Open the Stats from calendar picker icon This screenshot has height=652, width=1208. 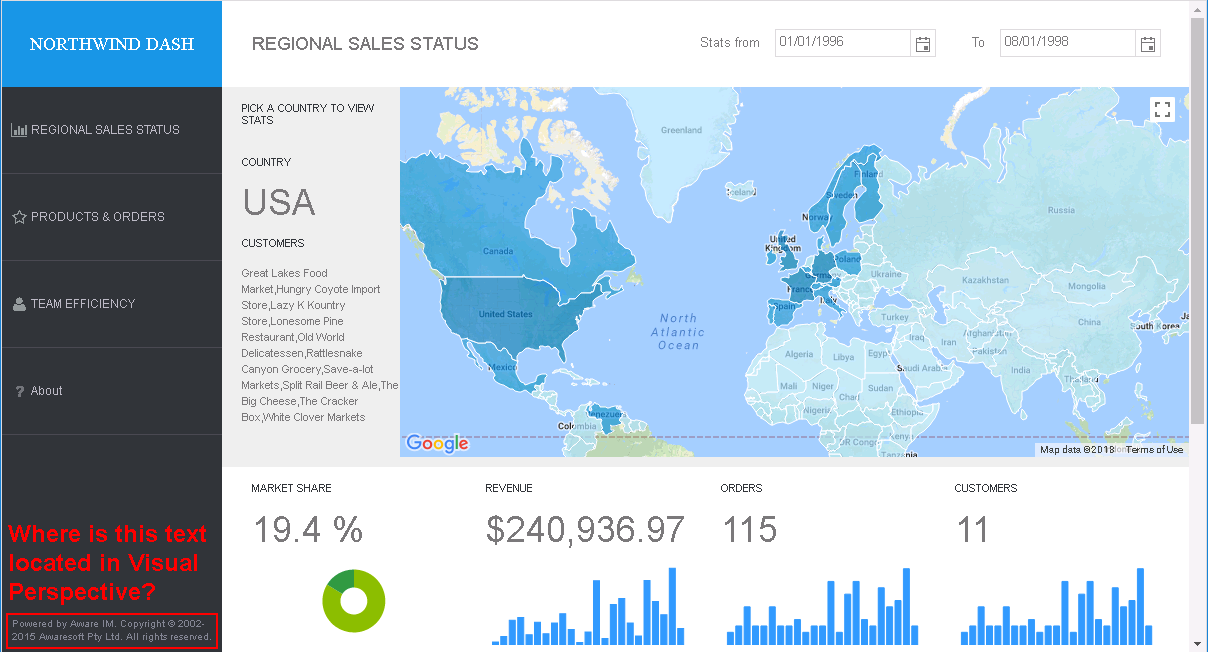click(x=923, y=44)
